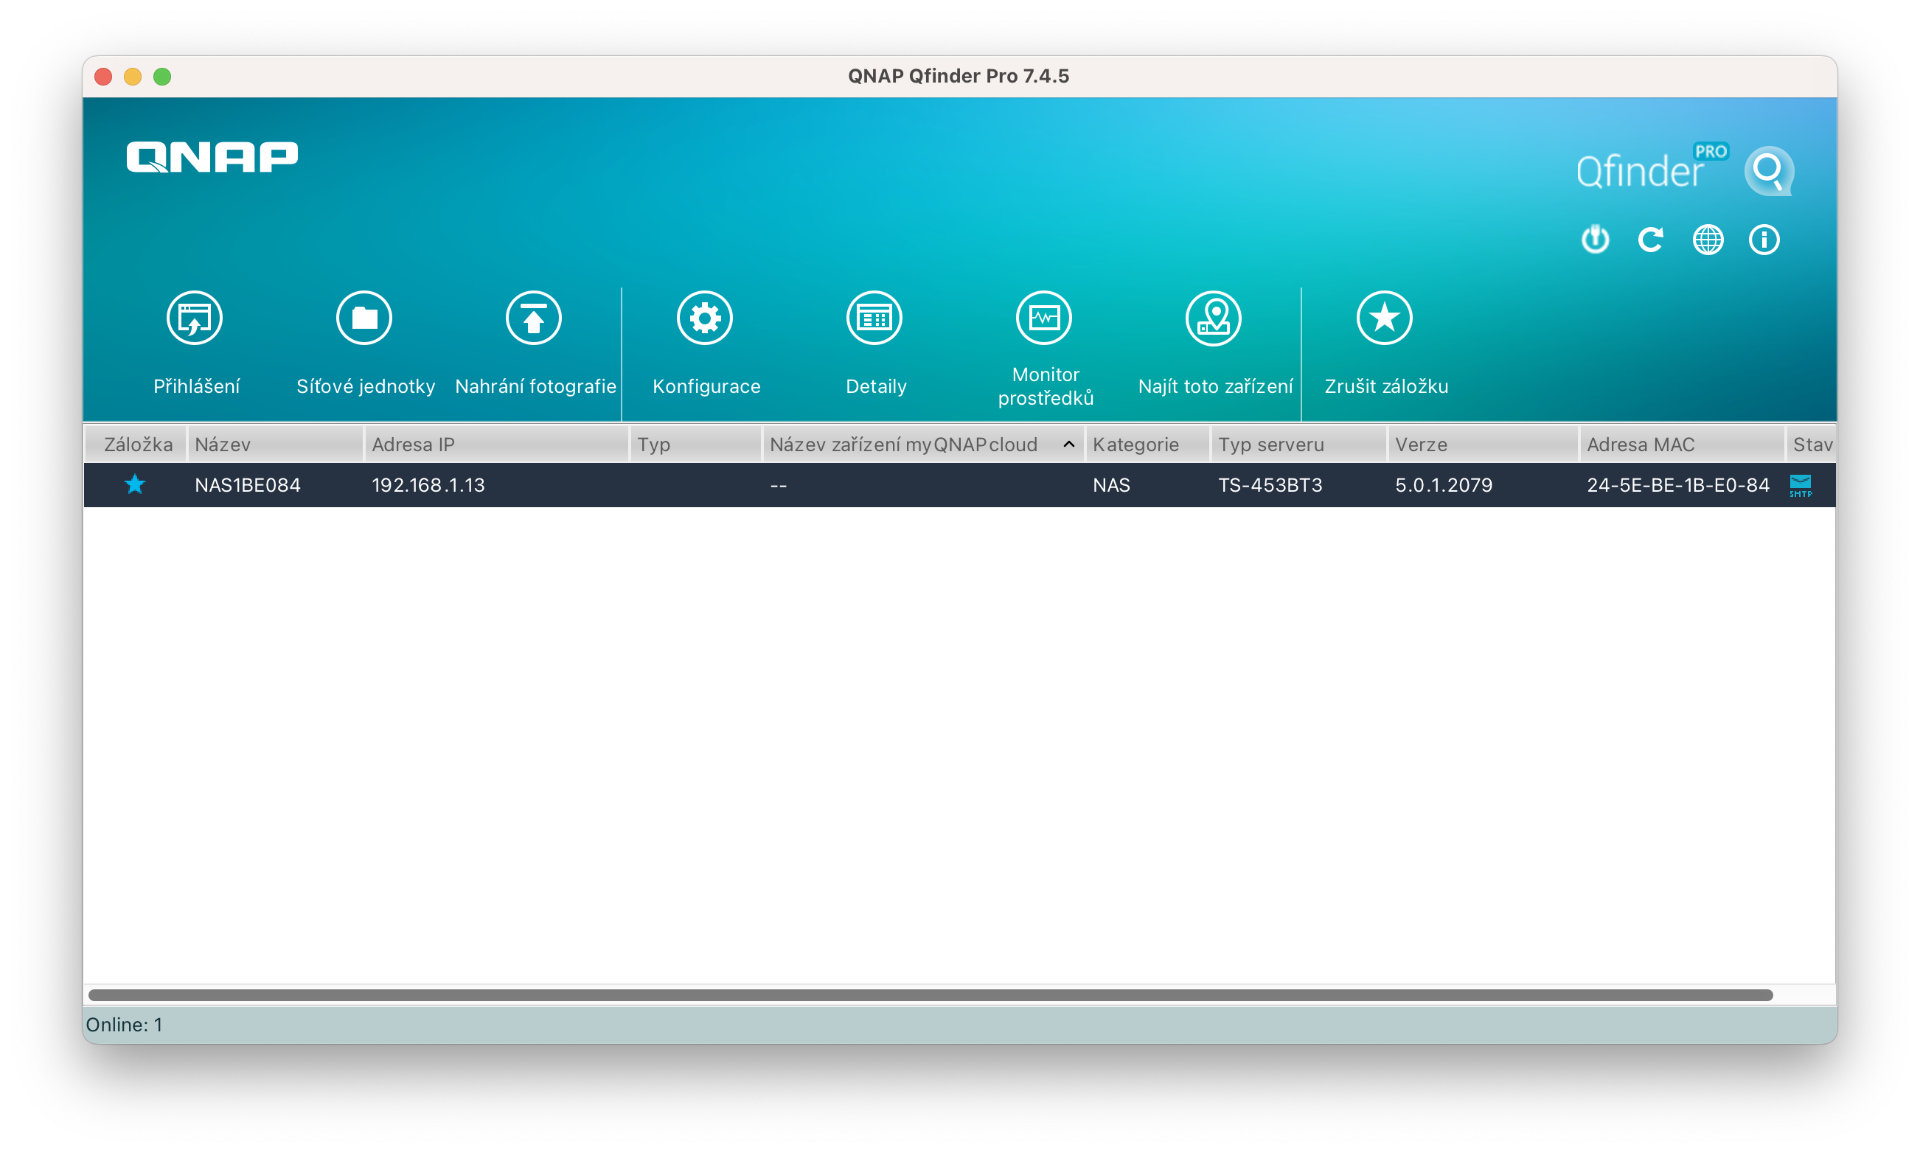
Task: Click Najít toto zařízení locate icon
Action: (x=1214, y=318)
